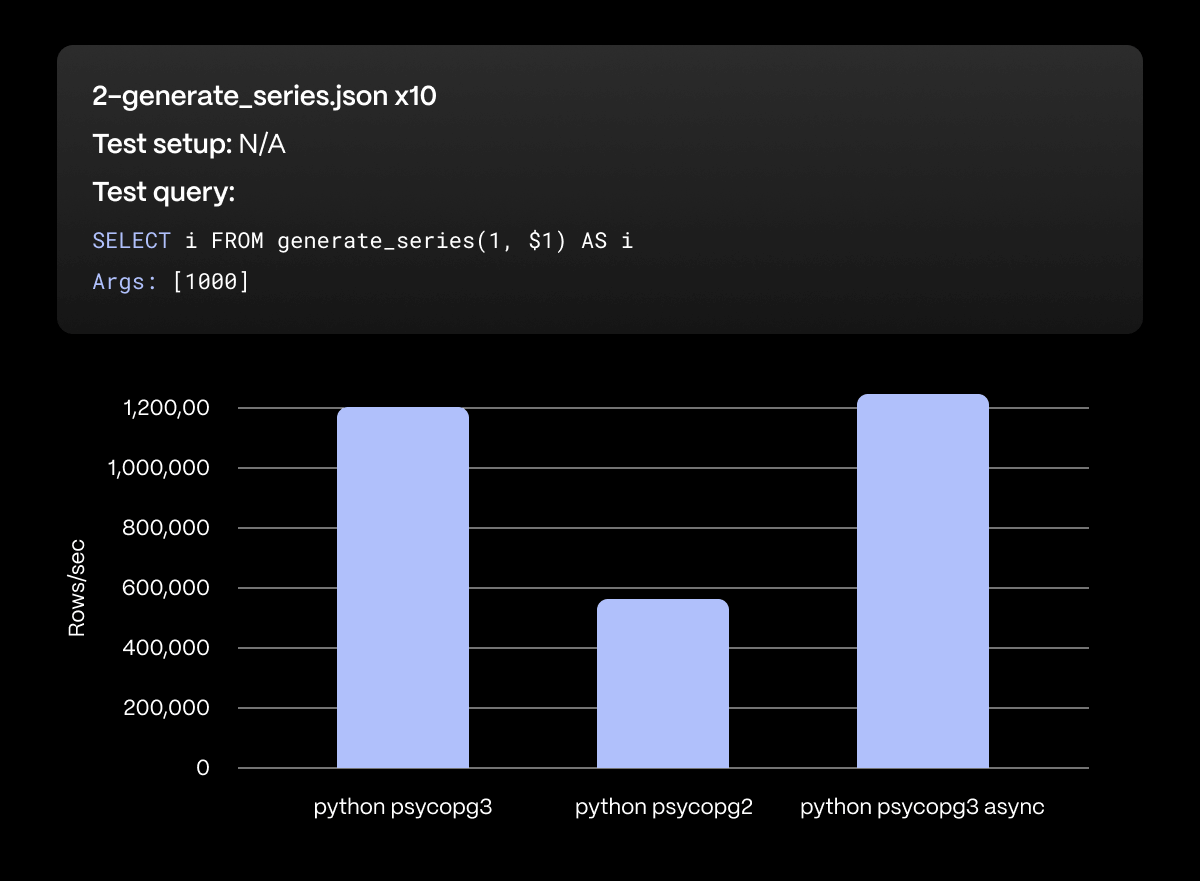Click the 200,000 y-axis tick label

tap(165, 708)
